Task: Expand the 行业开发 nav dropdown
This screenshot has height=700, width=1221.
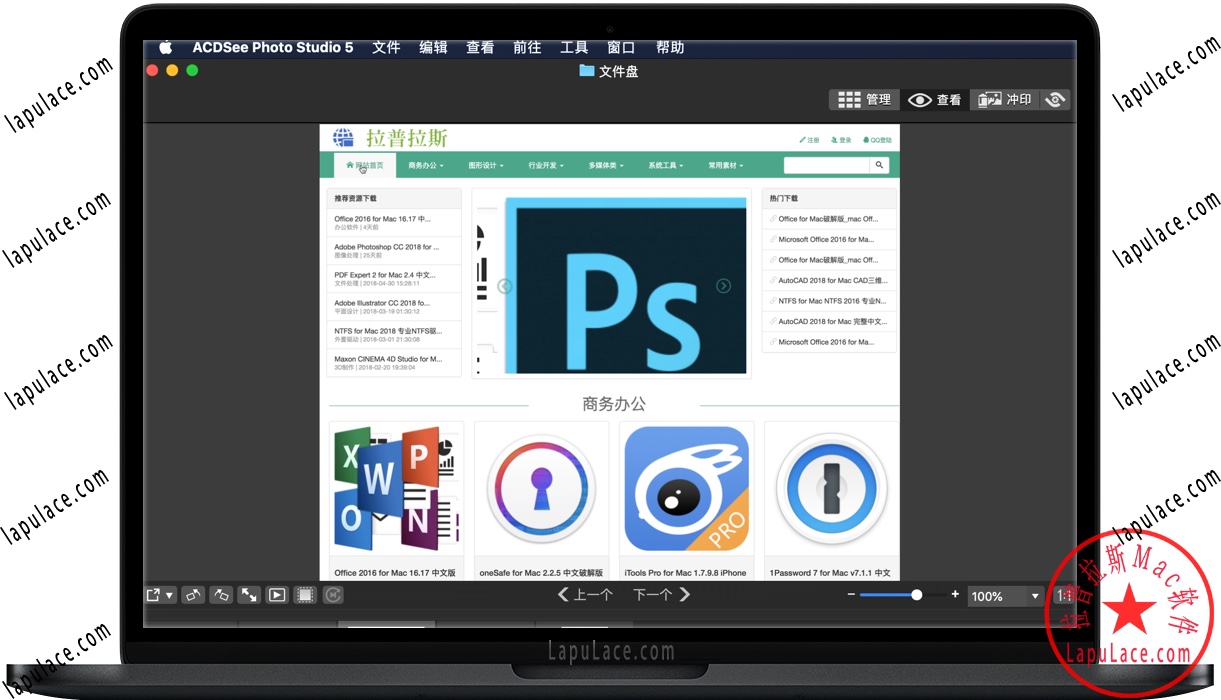Action: [546, 165]
